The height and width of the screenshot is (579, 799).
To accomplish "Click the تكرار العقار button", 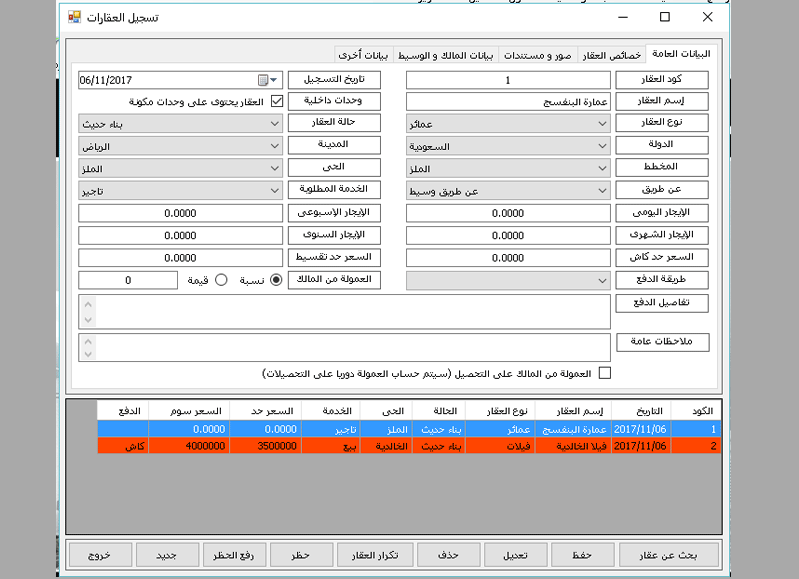I will [x=375, y=555].
